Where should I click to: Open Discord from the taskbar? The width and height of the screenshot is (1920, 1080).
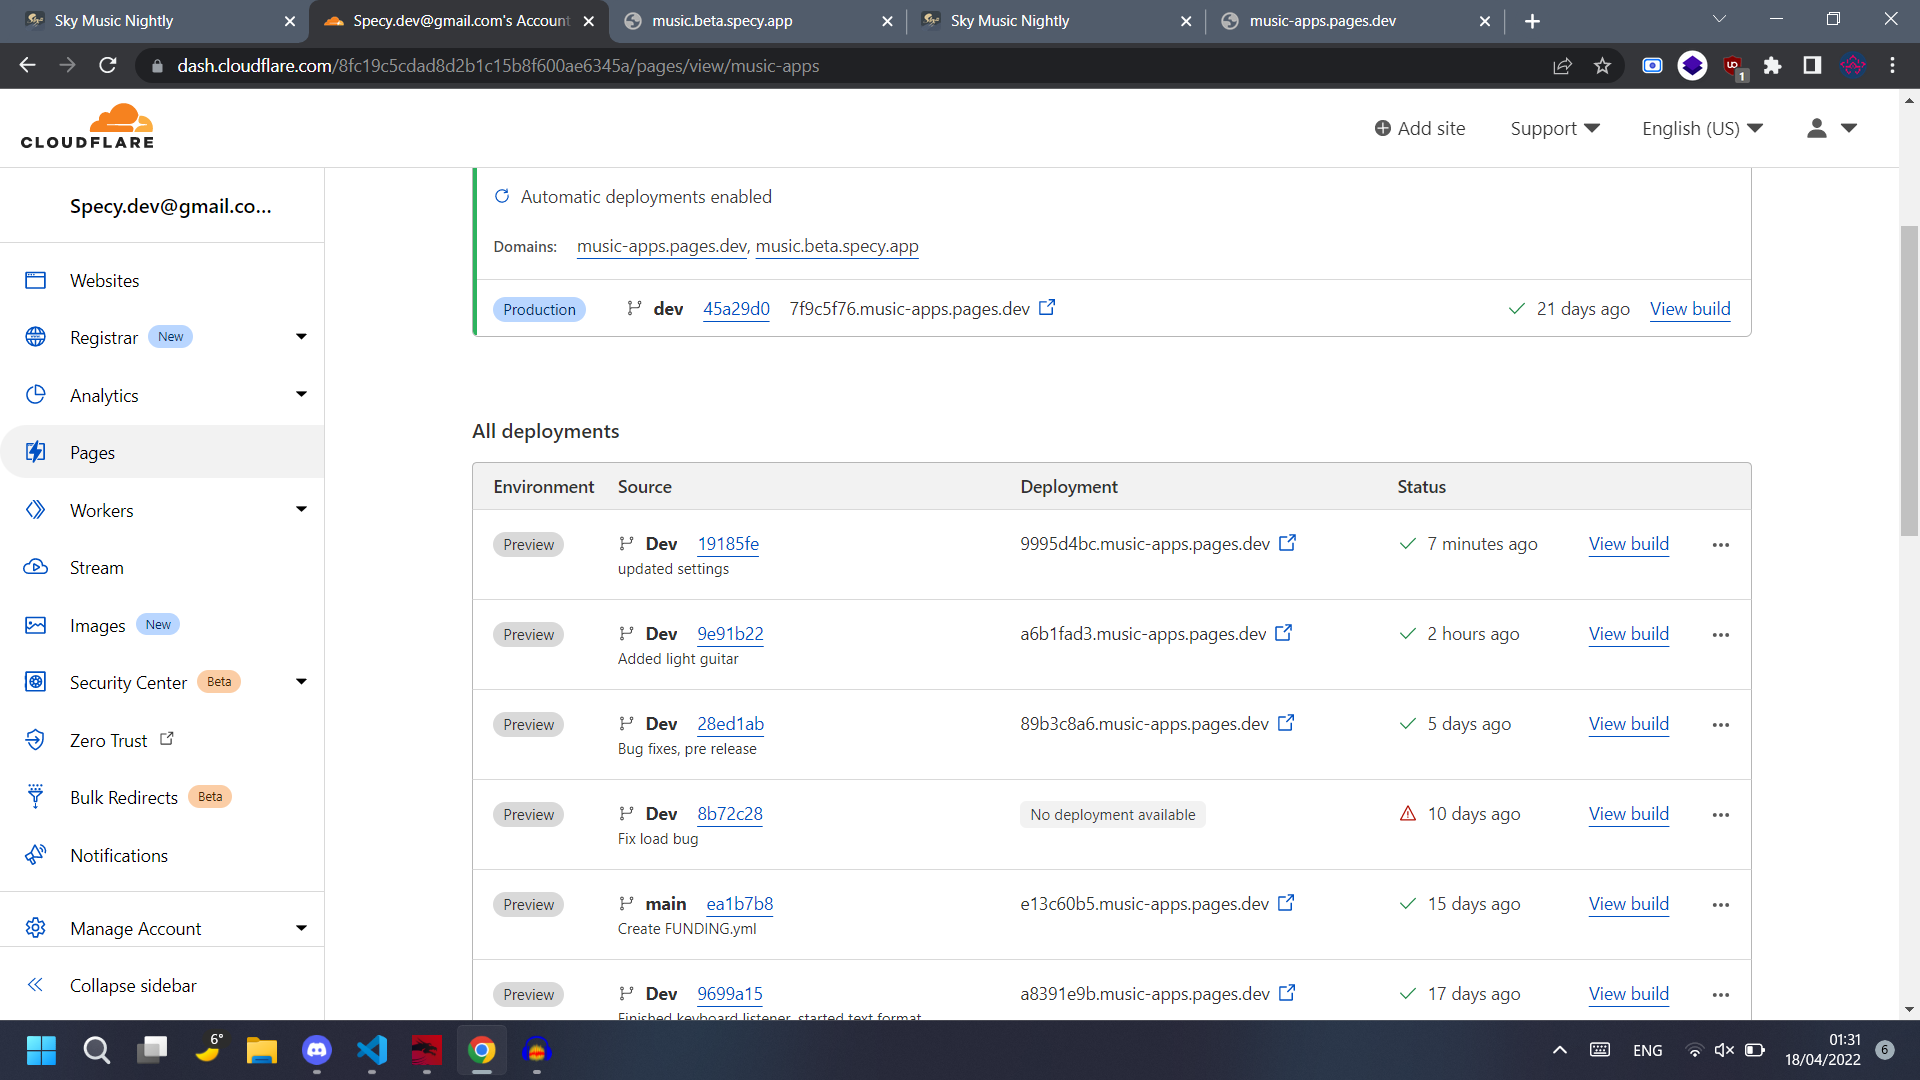(317, 1050)
